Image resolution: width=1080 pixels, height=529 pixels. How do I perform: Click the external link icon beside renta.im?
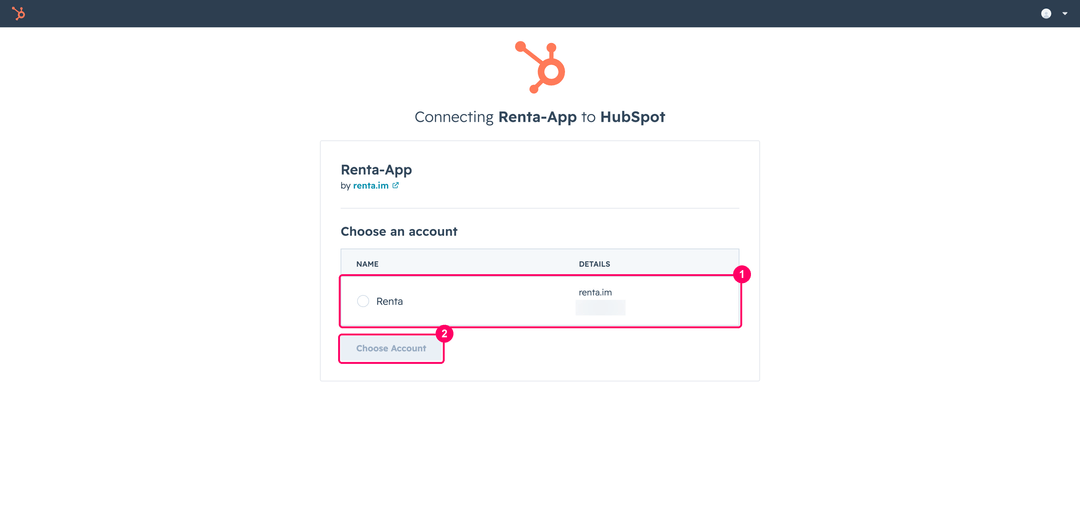pos(395,185)
